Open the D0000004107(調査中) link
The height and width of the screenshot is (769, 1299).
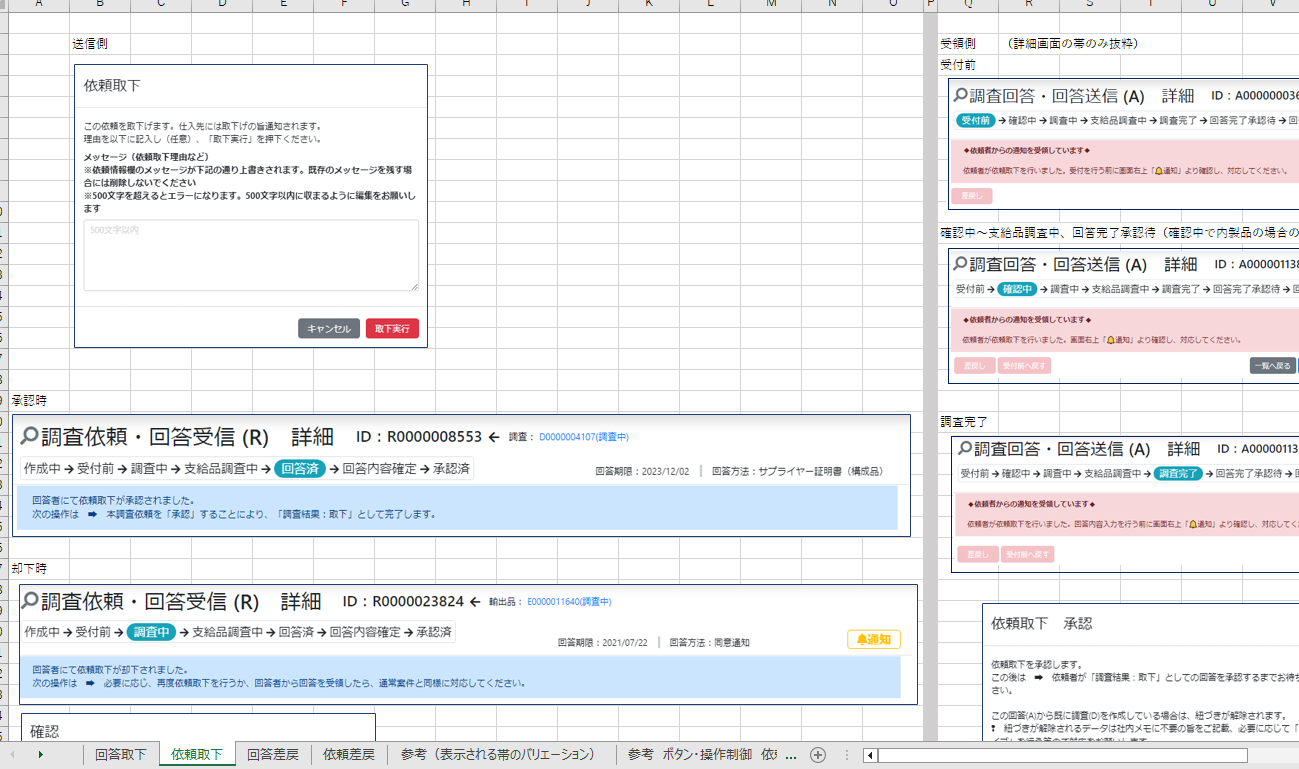[x=583, y=437]
